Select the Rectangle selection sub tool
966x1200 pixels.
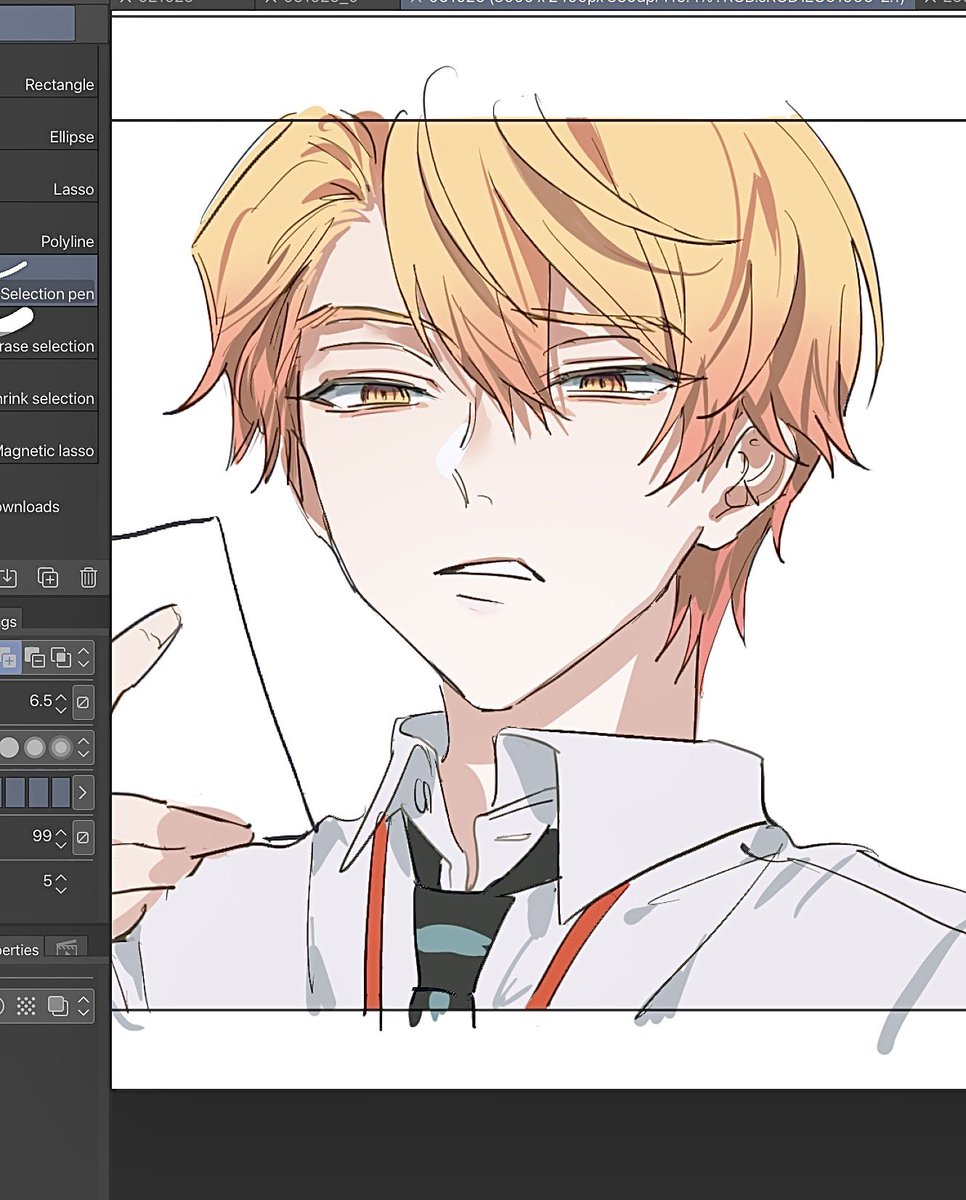click(x=49, y=72)
